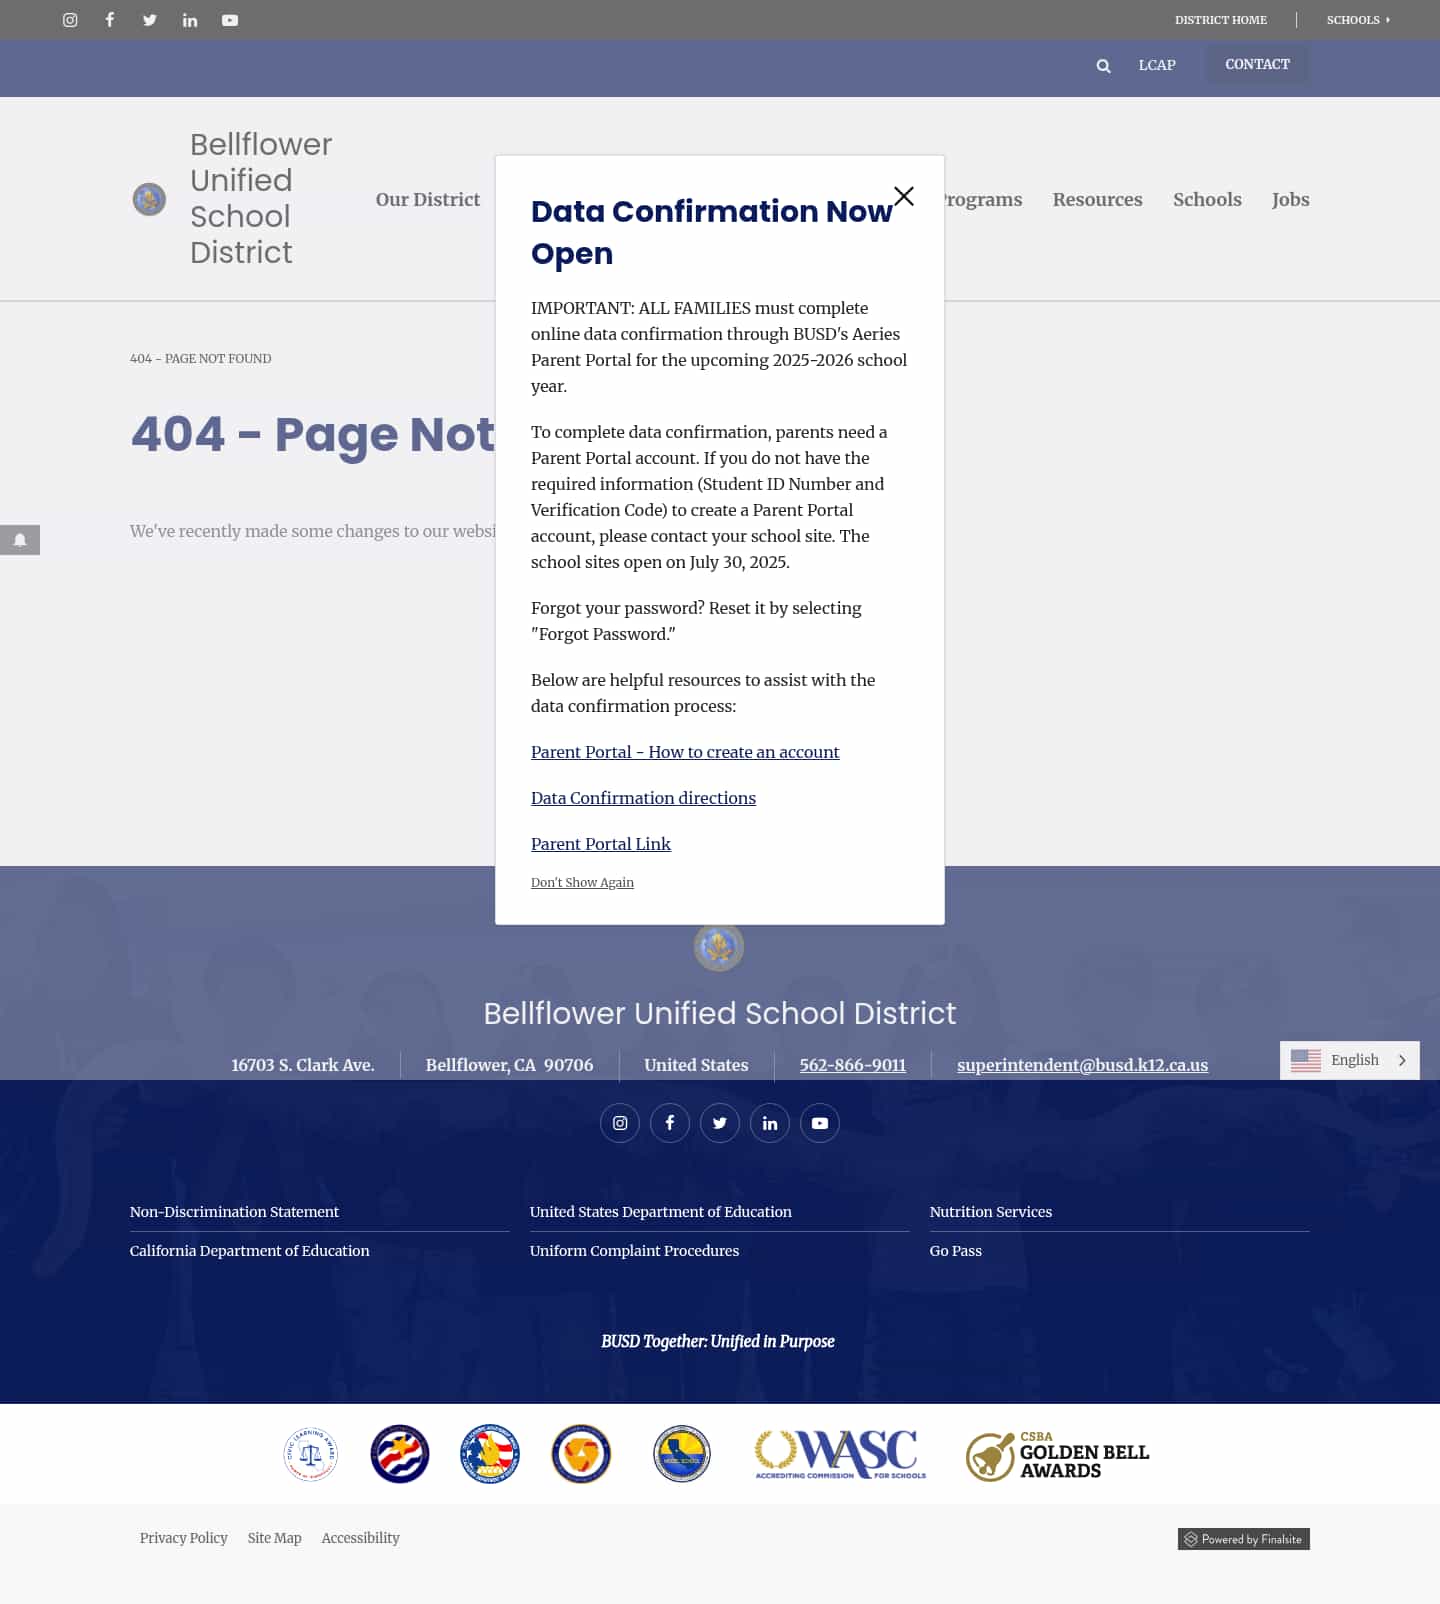1440x1604 pixels.
Task: Open the Go Pass link
Action: (x=955, y=1251)
